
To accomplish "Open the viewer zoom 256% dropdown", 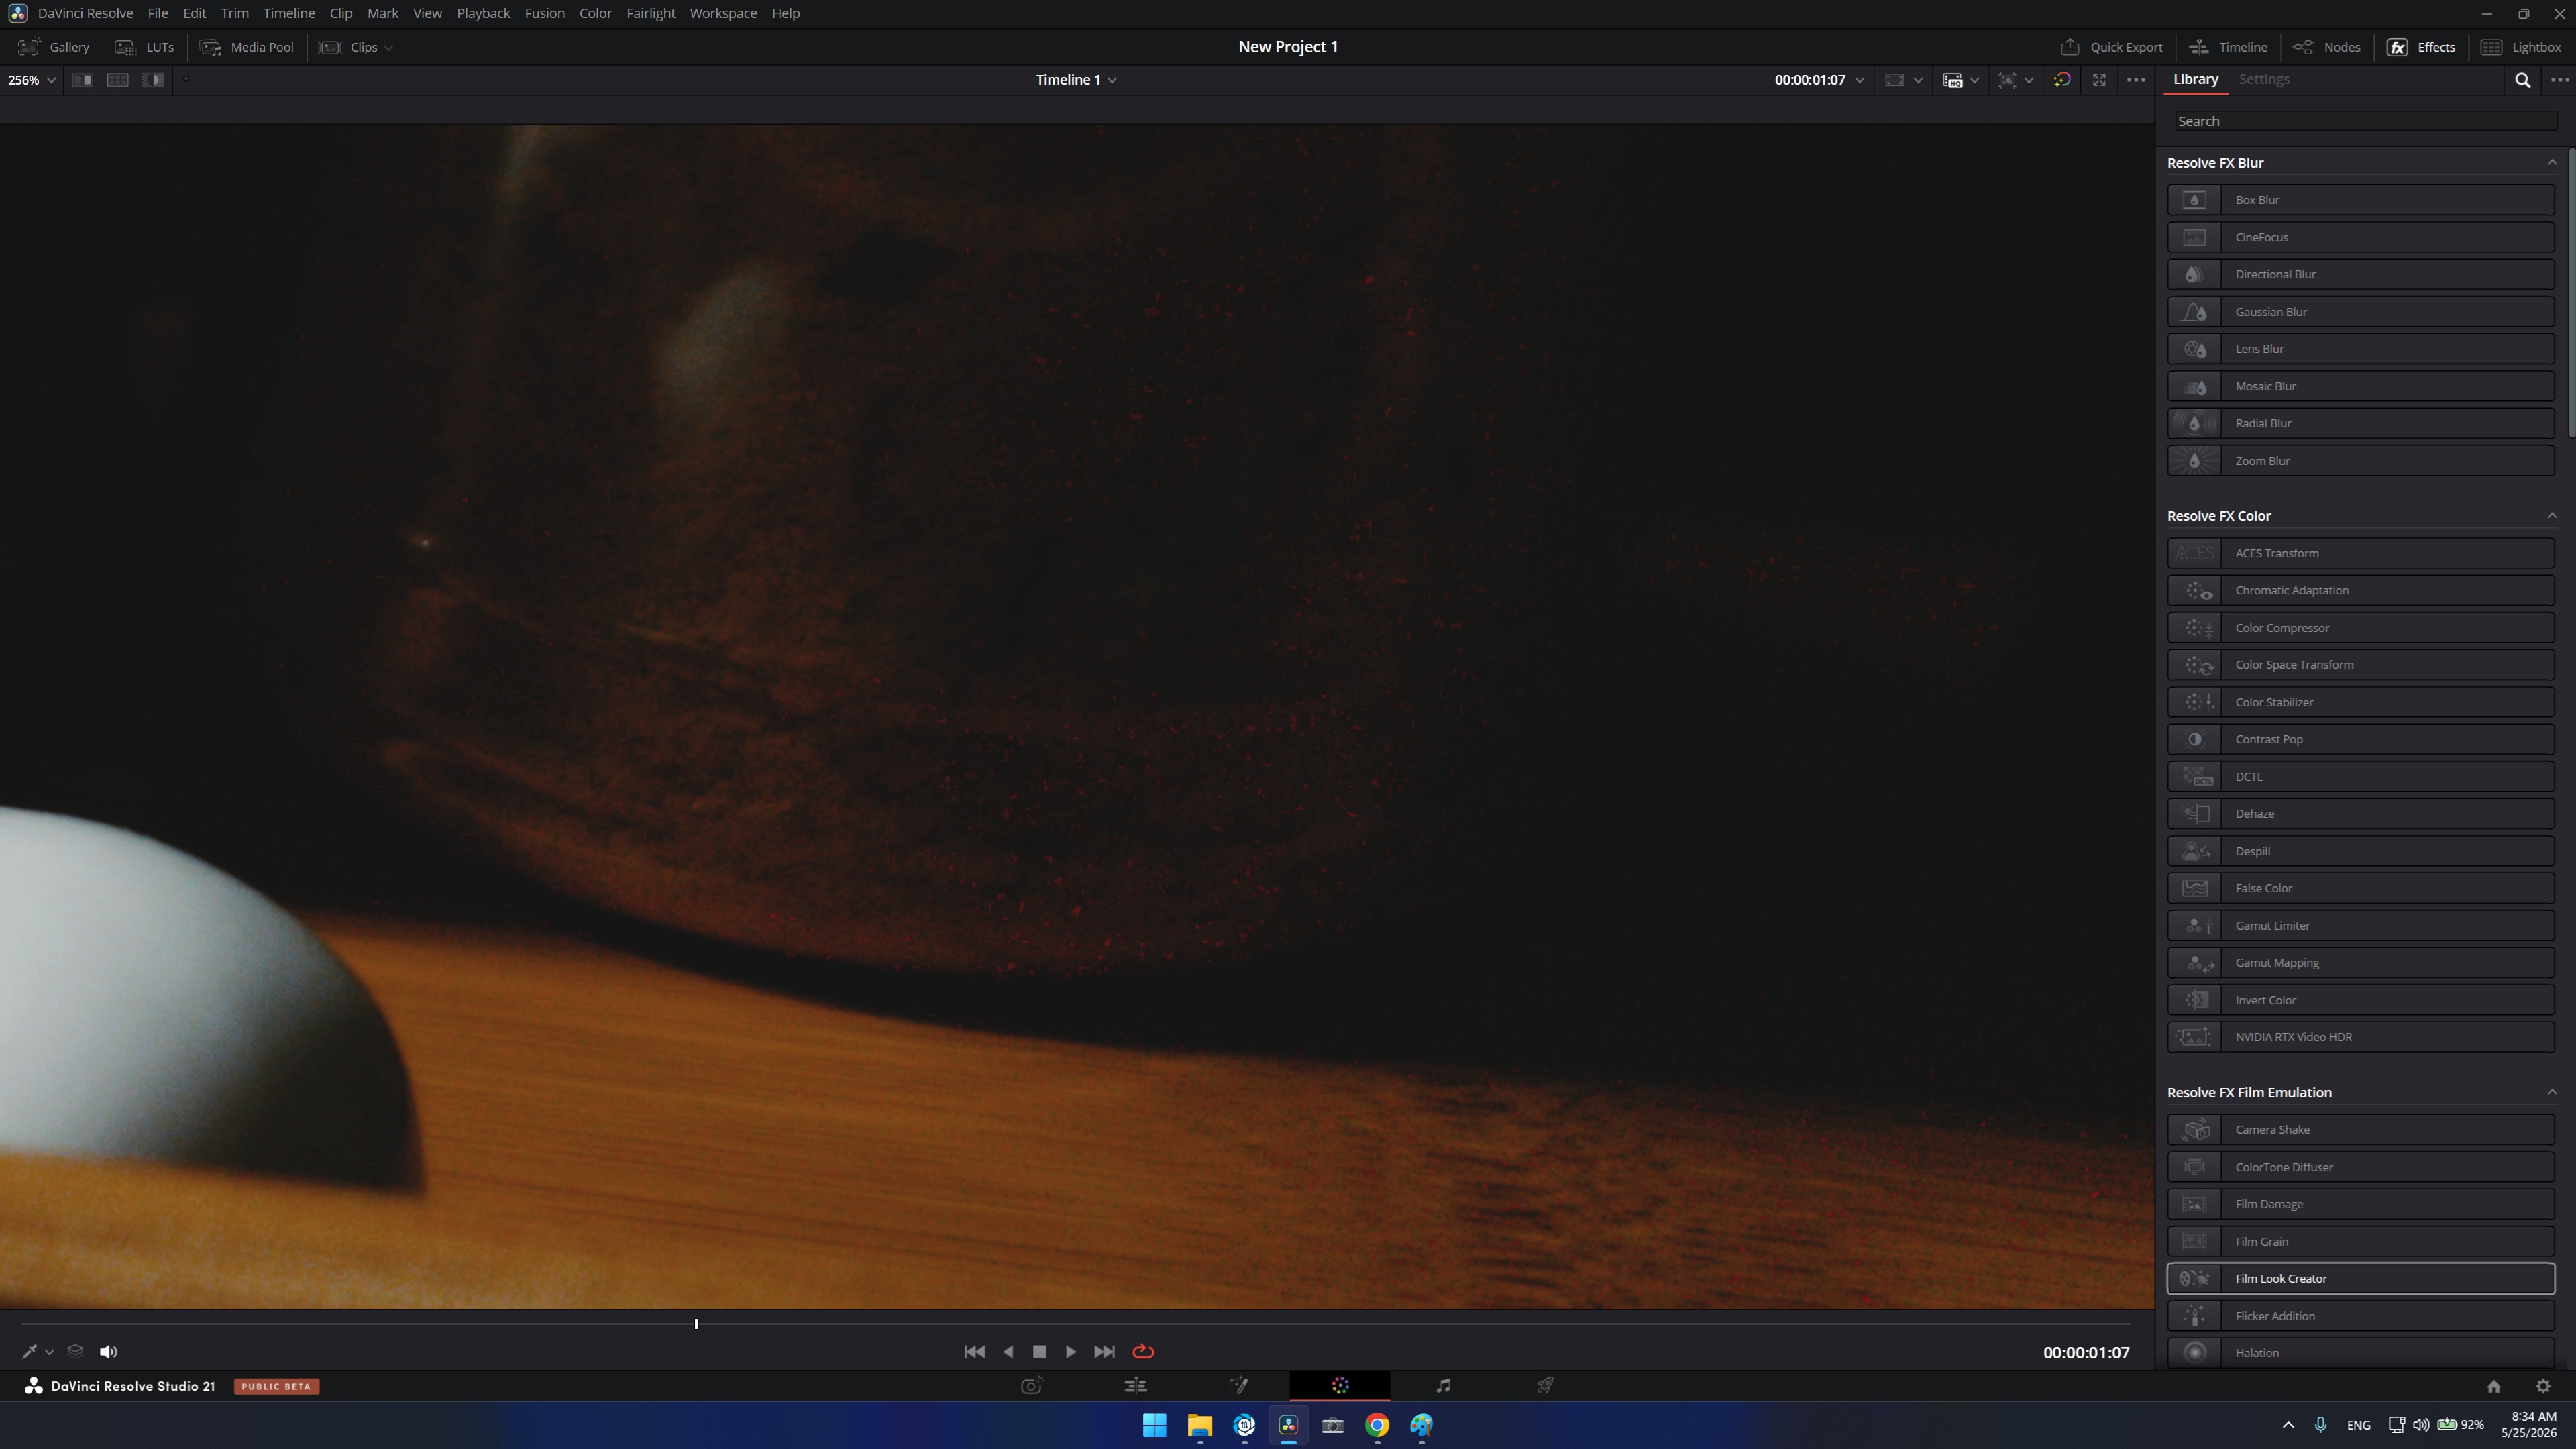I will tap(31, 80).
